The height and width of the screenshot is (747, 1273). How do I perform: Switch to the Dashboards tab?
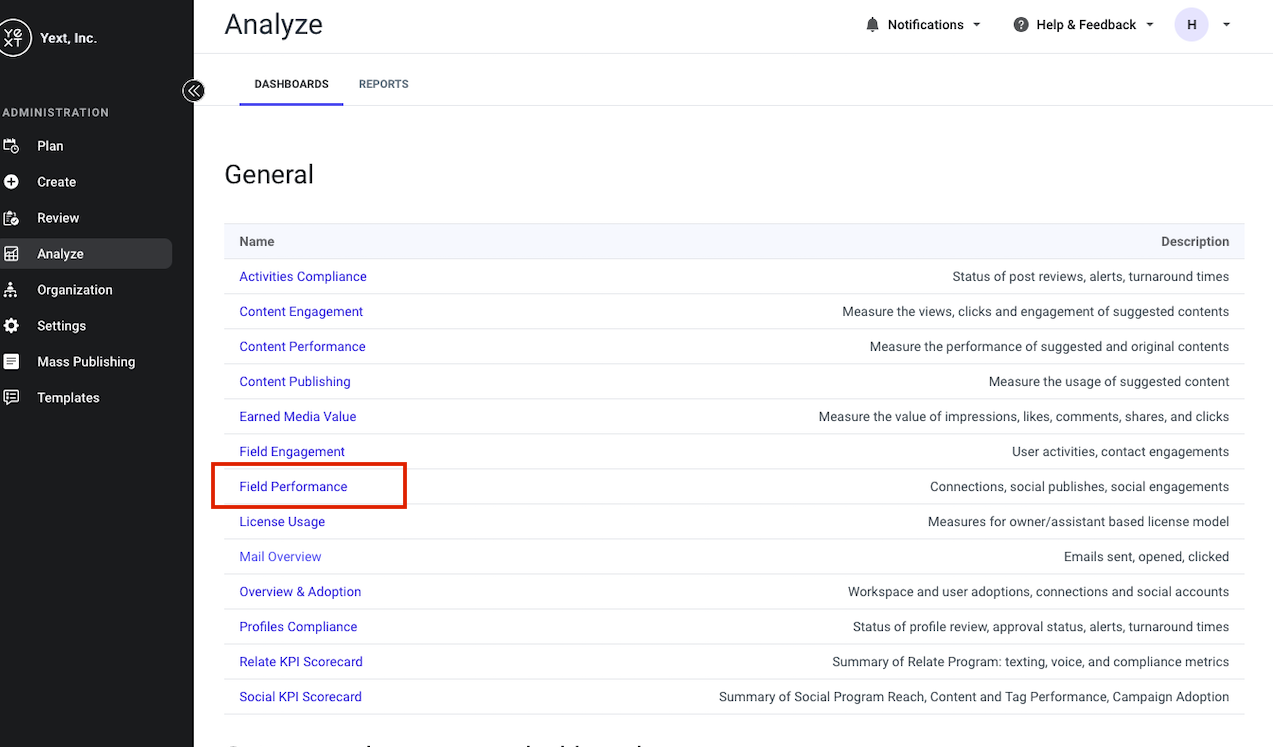coord(291,84)
